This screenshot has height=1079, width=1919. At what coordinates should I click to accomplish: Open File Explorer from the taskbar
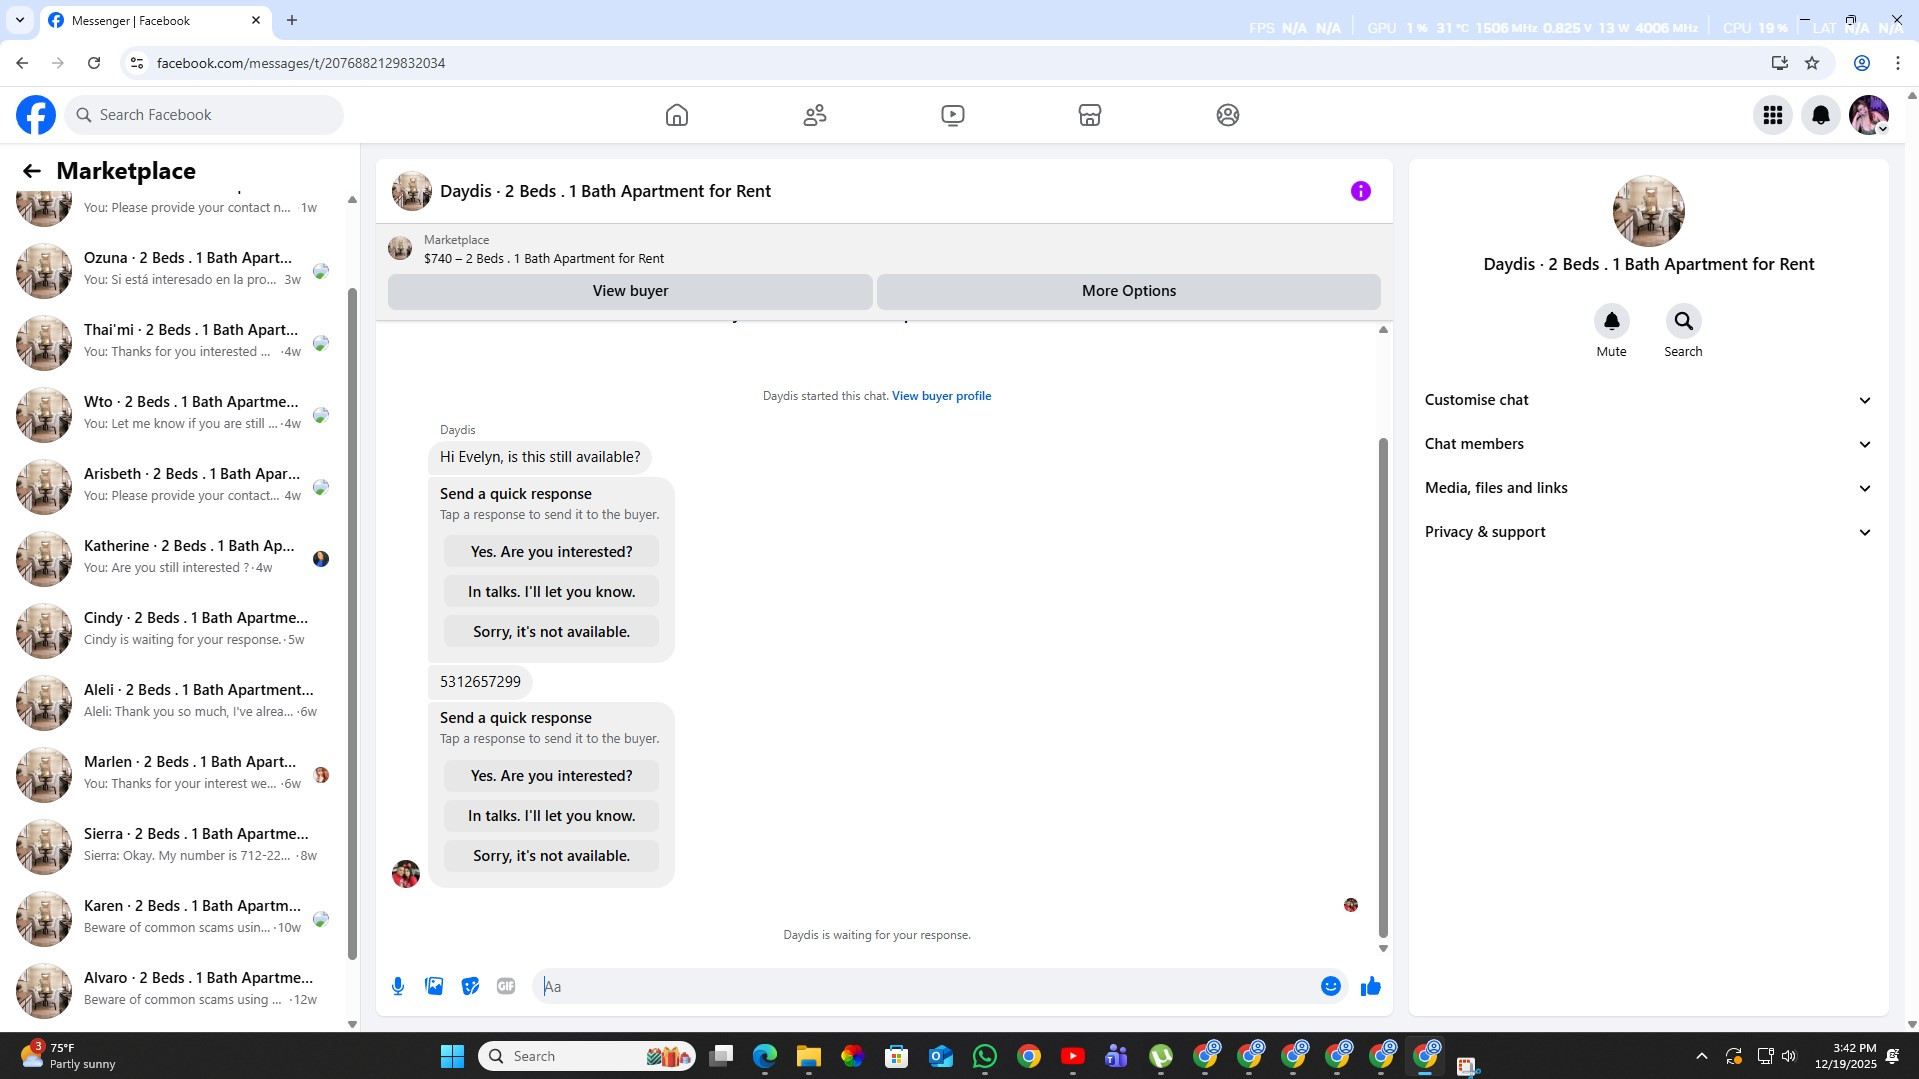tap(809, 1056)
